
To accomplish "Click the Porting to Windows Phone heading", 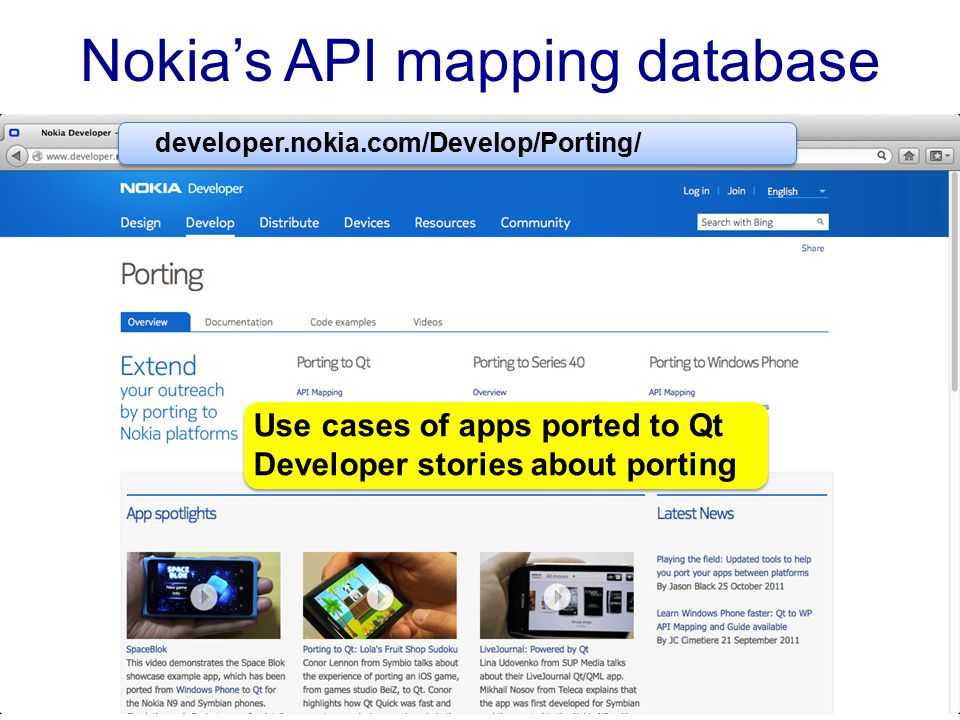I will pos(724,362).
